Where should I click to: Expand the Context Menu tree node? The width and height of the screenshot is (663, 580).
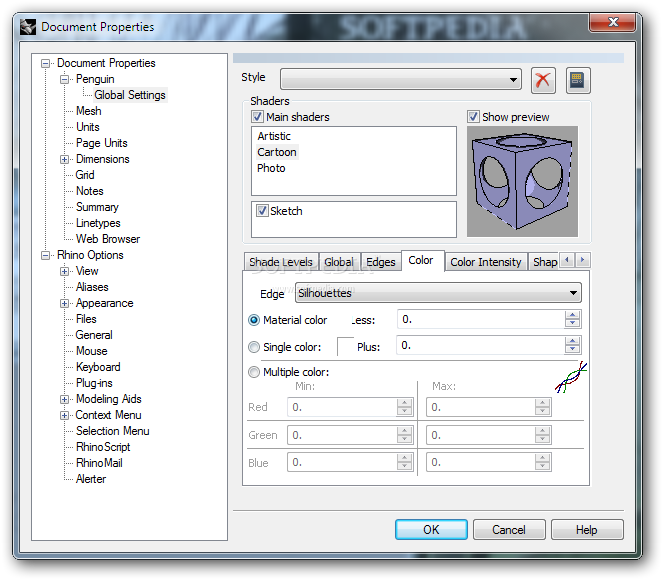point(64,416)
